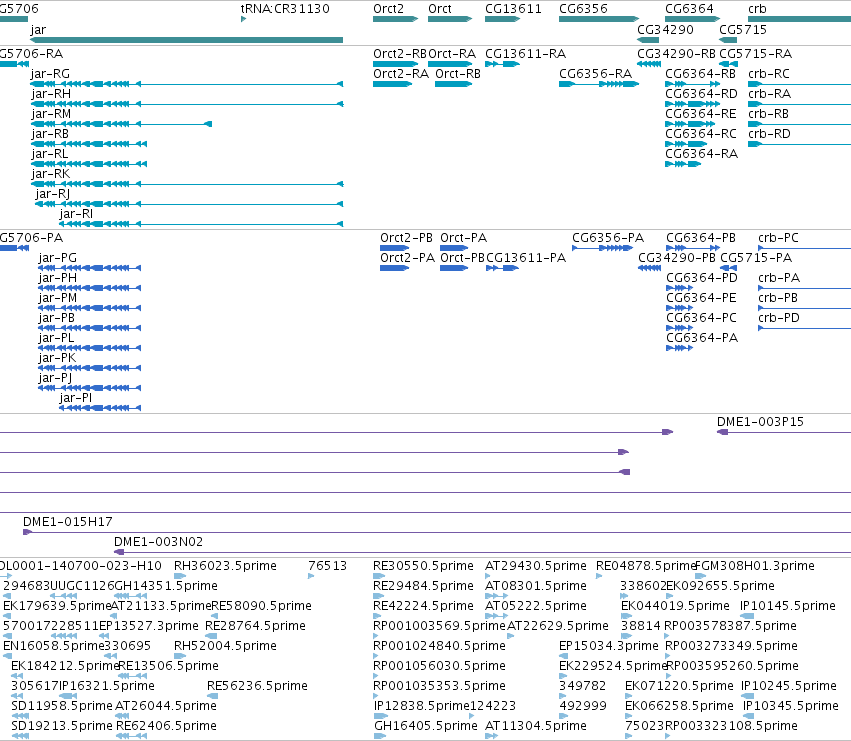Open protein label CG5715-PA
Image resolution: width=851 pixels, height=741 pixels.
[x=756, y=257]
